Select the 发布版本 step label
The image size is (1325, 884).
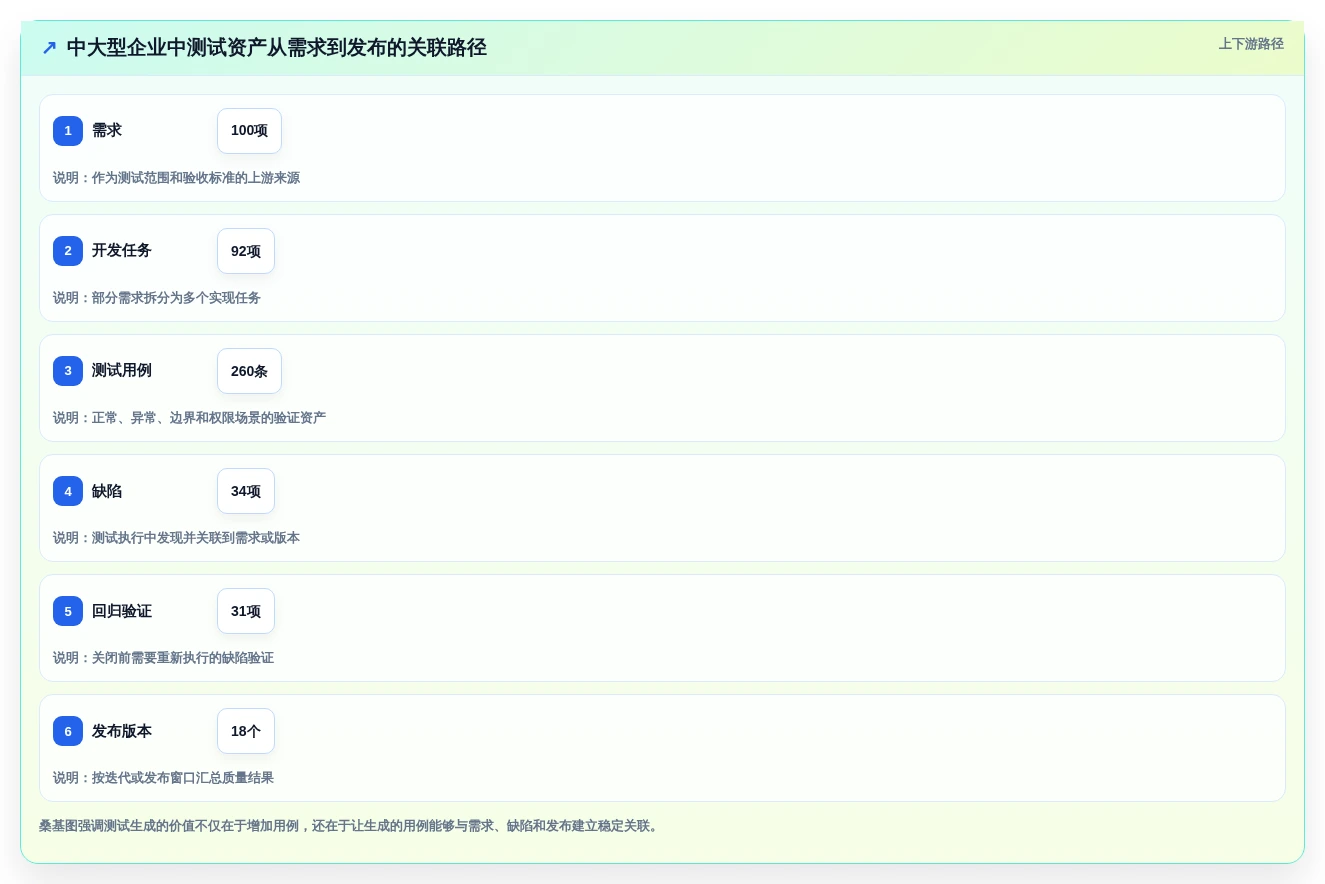point(122,731)
